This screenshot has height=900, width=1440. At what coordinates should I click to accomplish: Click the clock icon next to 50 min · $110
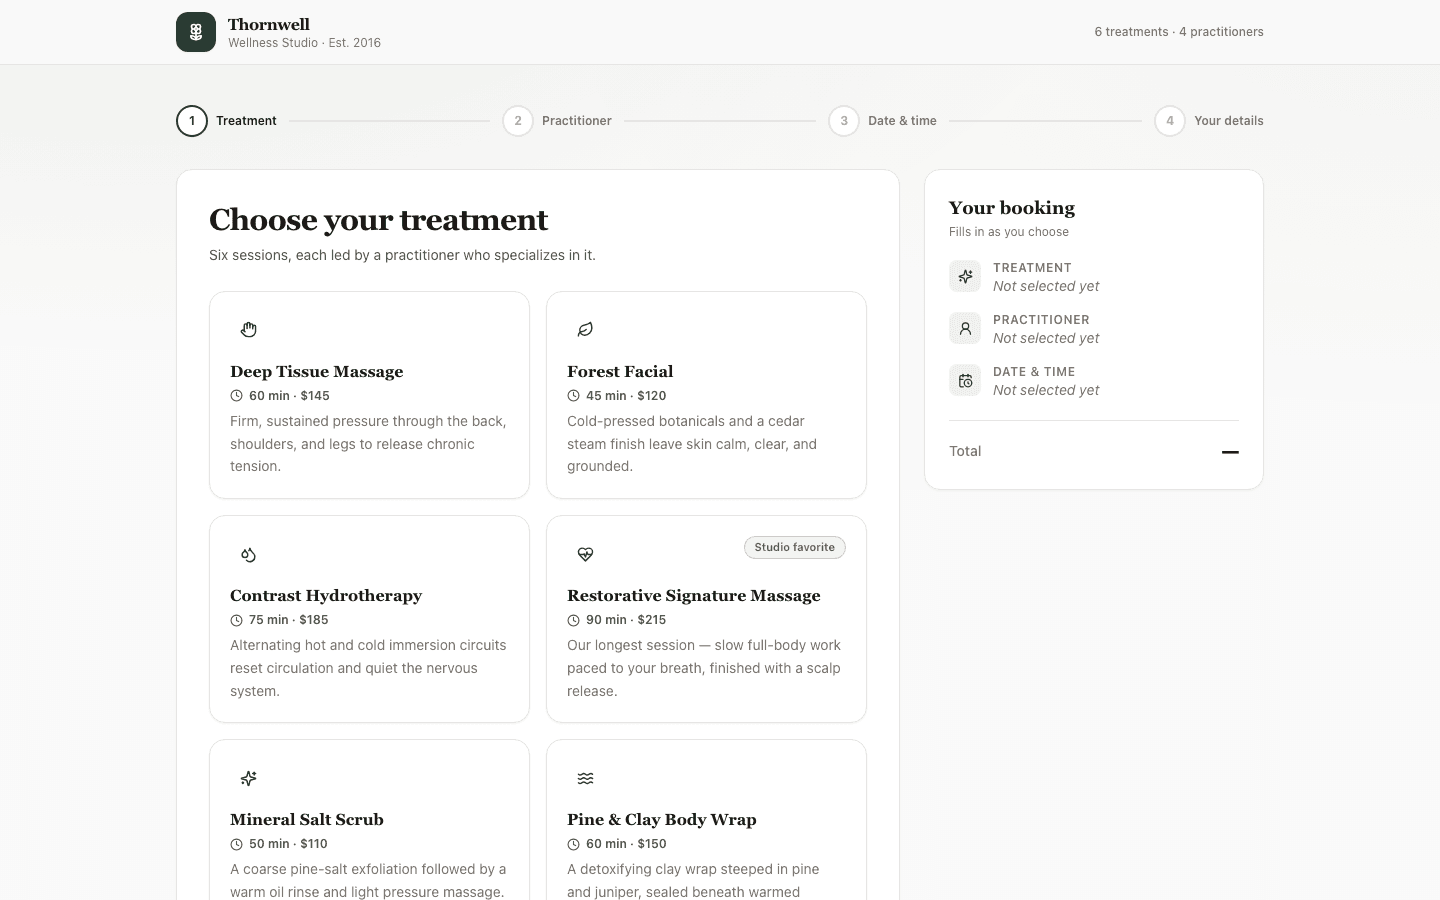tap(236, 844)
